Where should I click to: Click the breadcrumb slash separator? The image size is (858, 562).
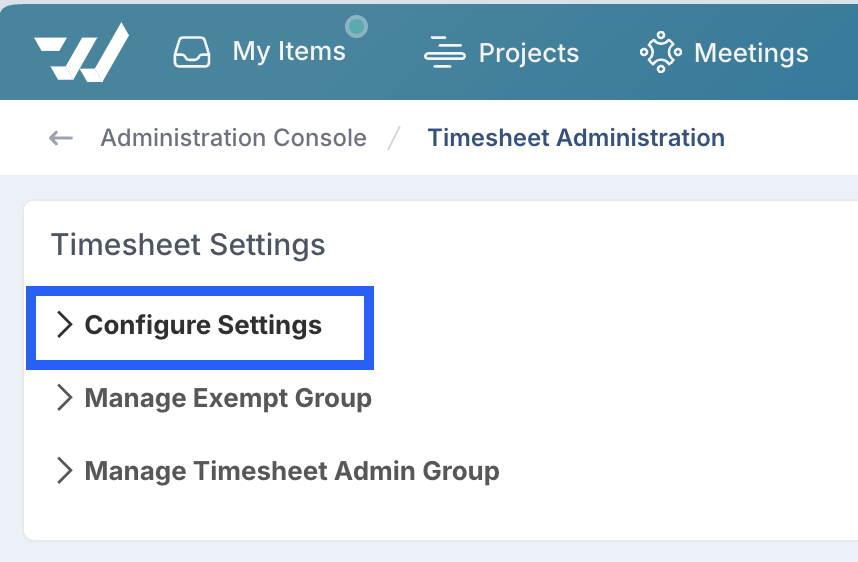pos(394,138)
